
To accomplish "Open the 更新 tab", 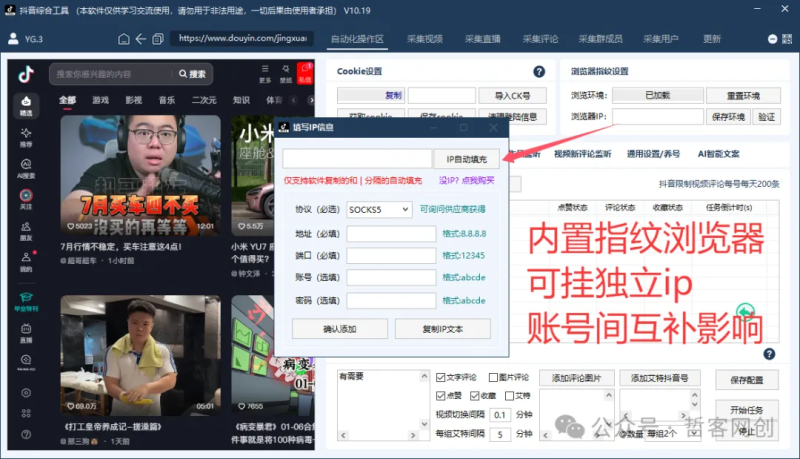I will pyautogui.click(x=711, y=39).
